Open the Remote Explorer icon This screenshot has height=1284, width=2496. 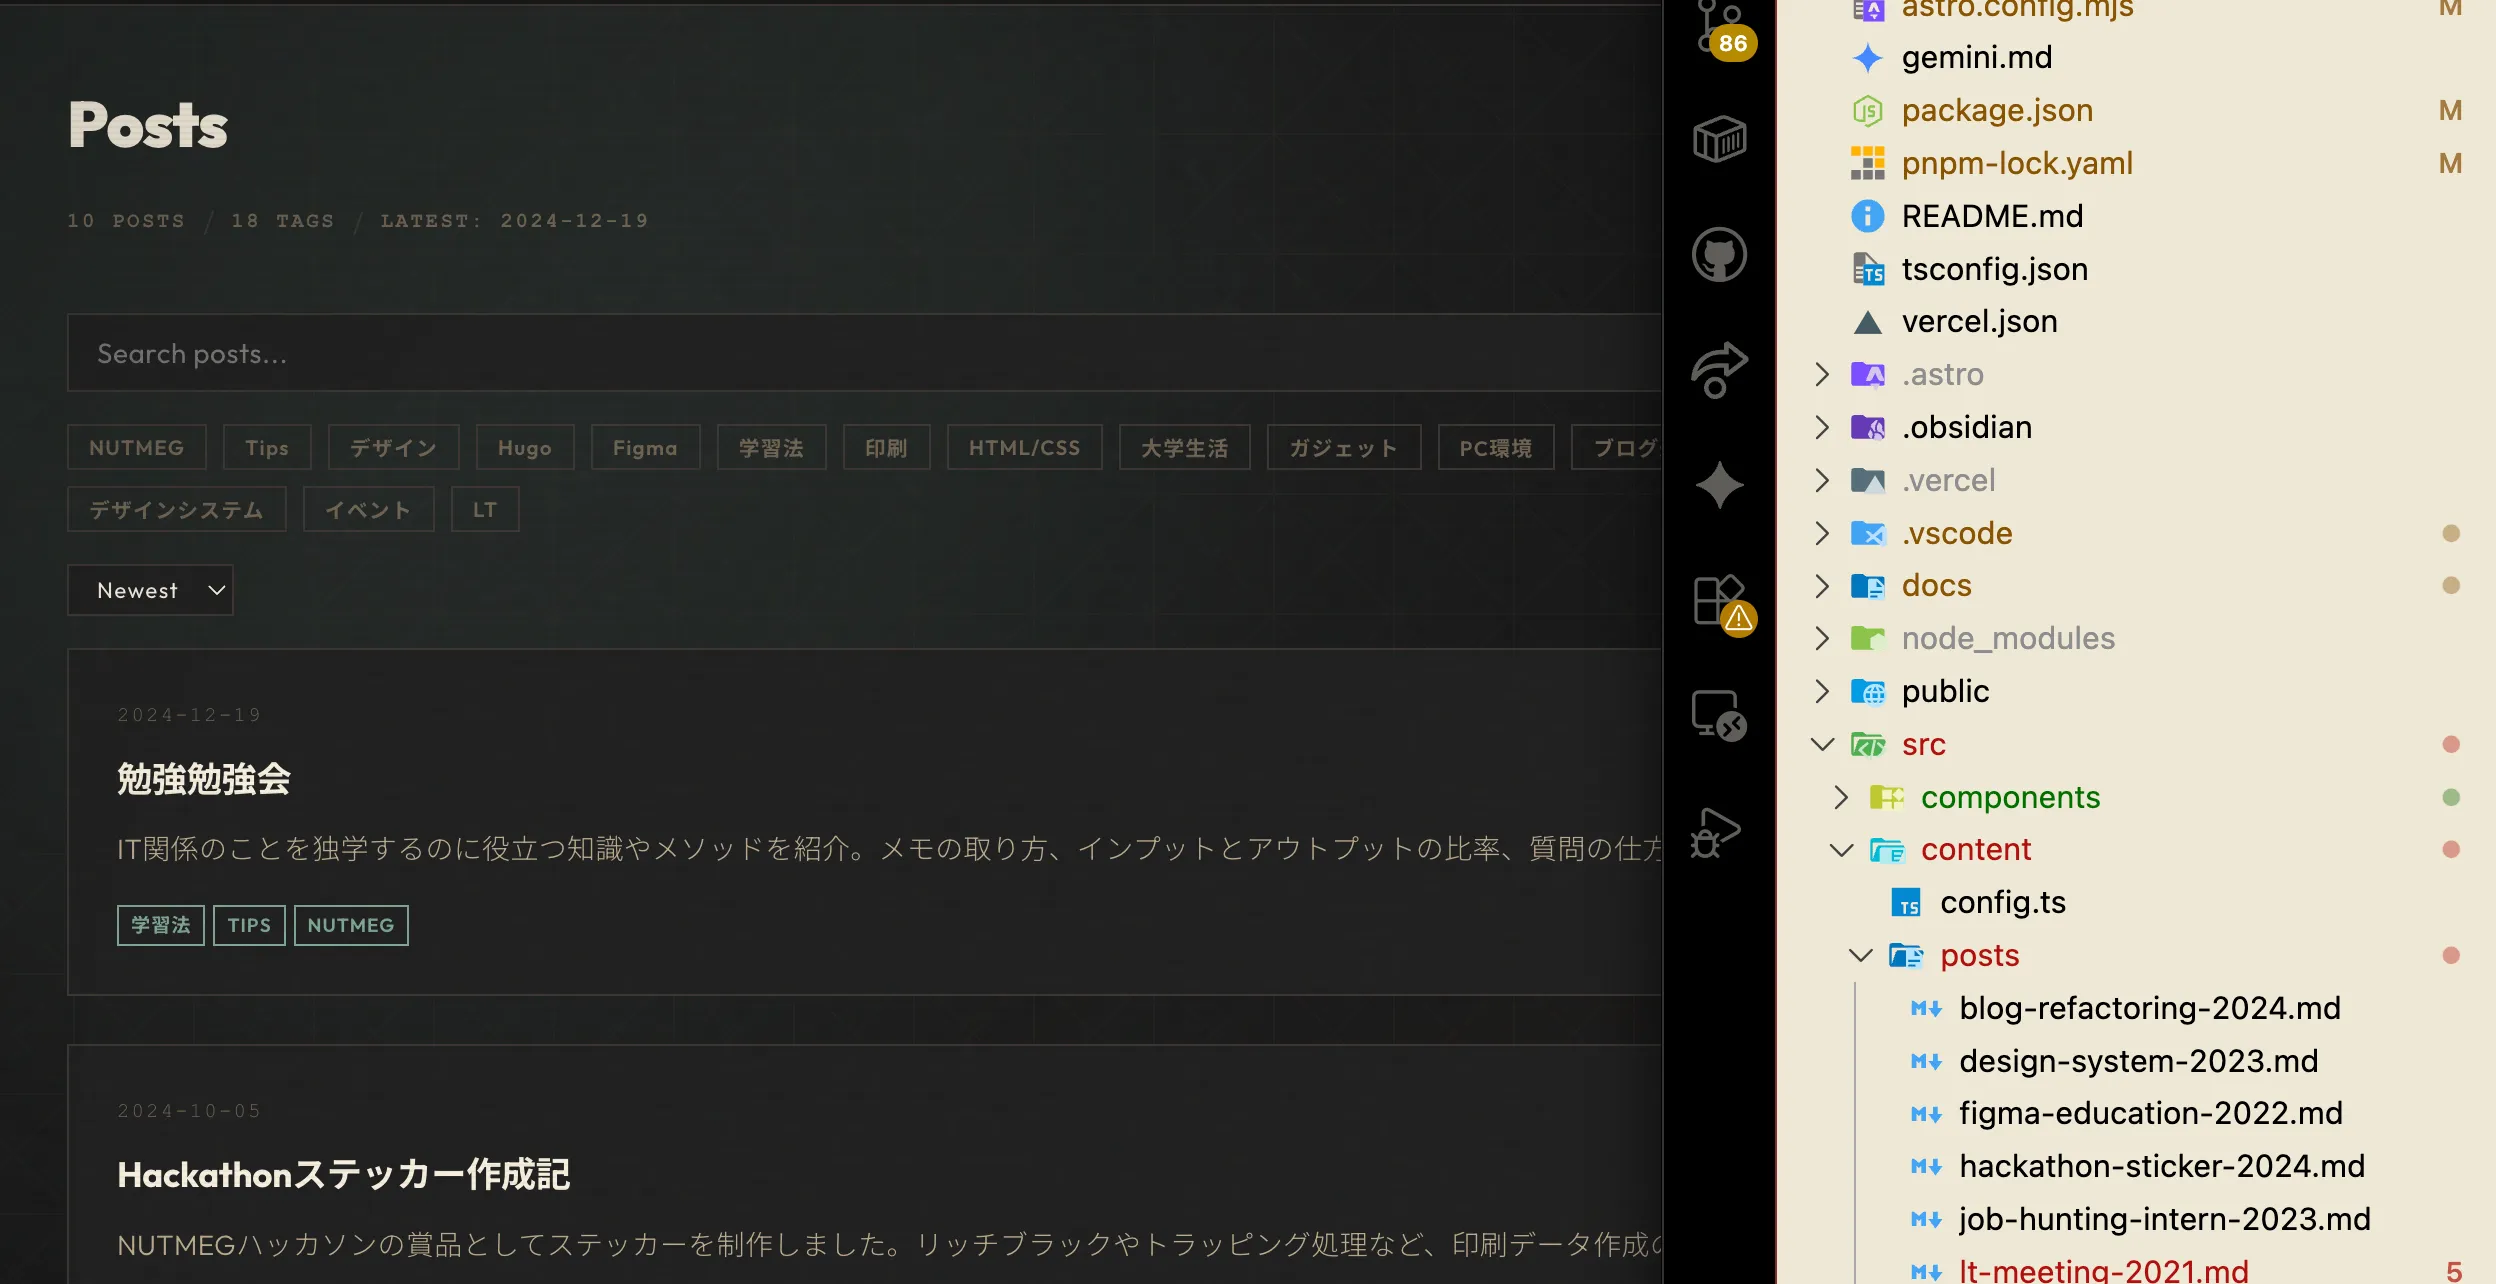pyautogui.click(x=1719, y=715)
